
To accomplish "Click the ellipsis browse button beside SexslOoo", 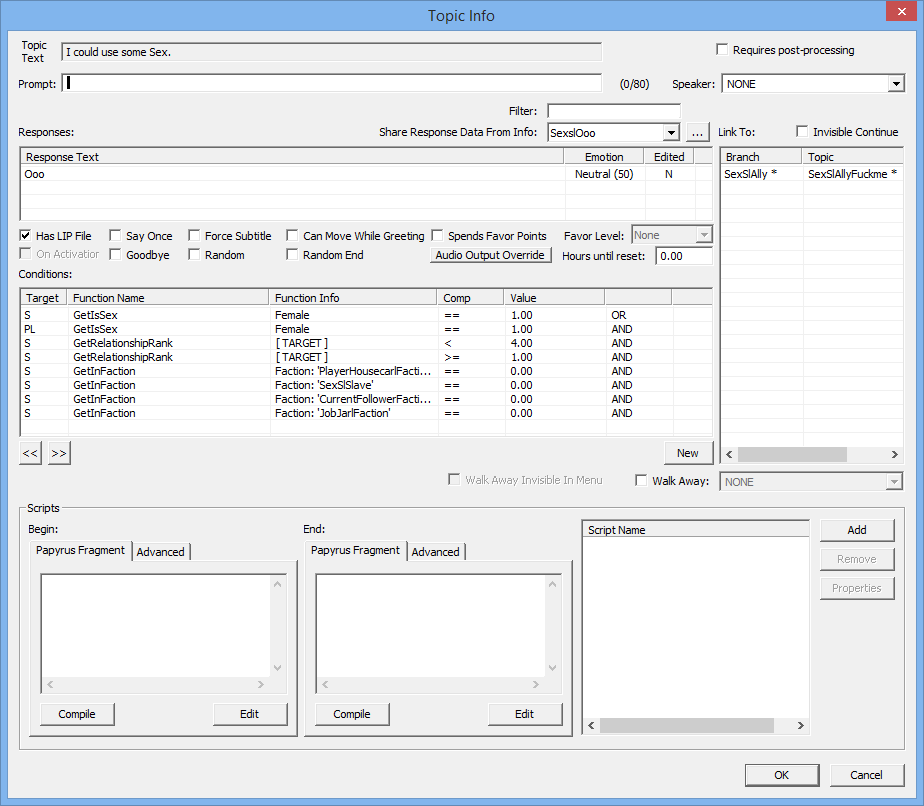I will (x=698, y=133).
